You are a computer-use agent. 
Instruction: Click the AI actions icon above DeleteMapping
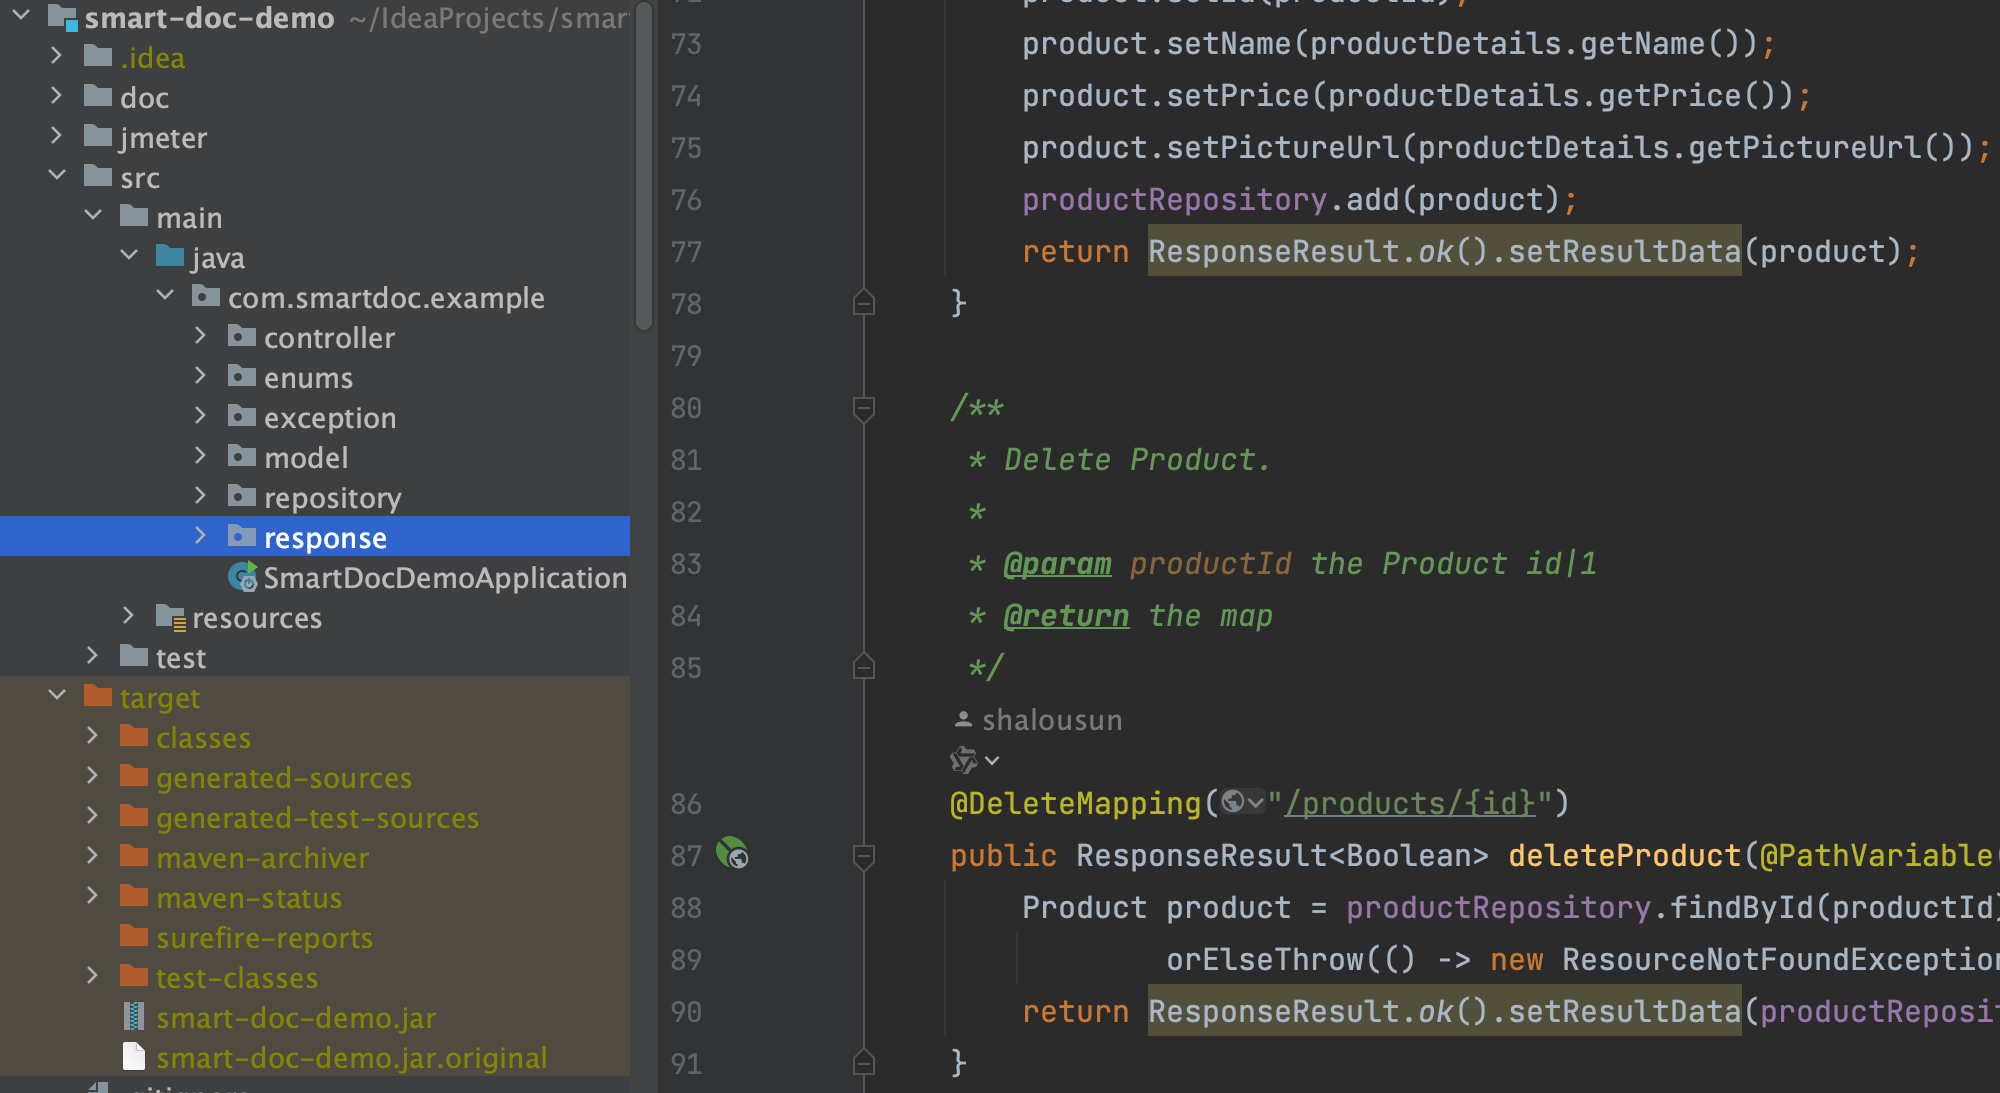tap(963, 760)
